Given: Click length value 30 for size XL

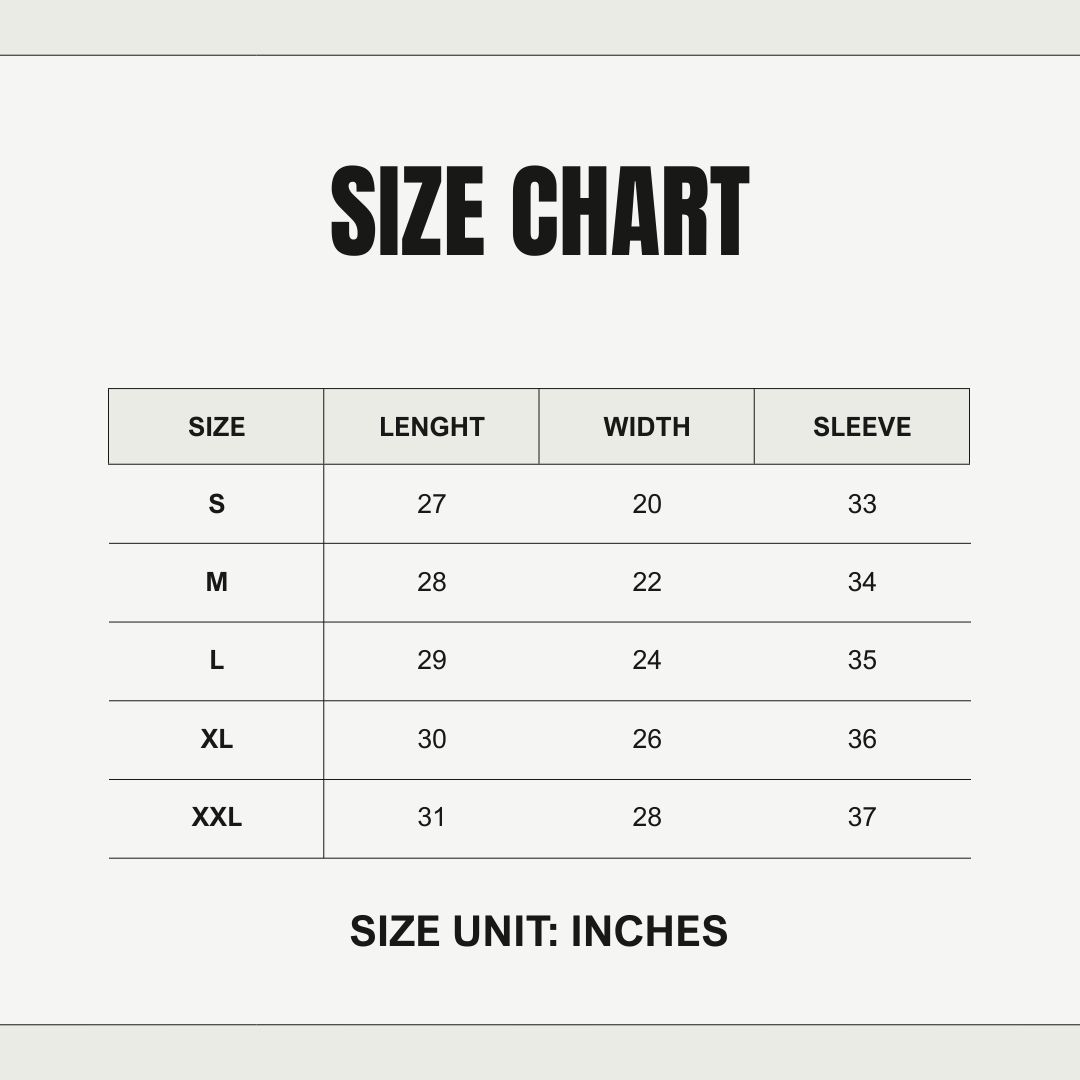Looking at the screenshot, I should click(431, 739).
